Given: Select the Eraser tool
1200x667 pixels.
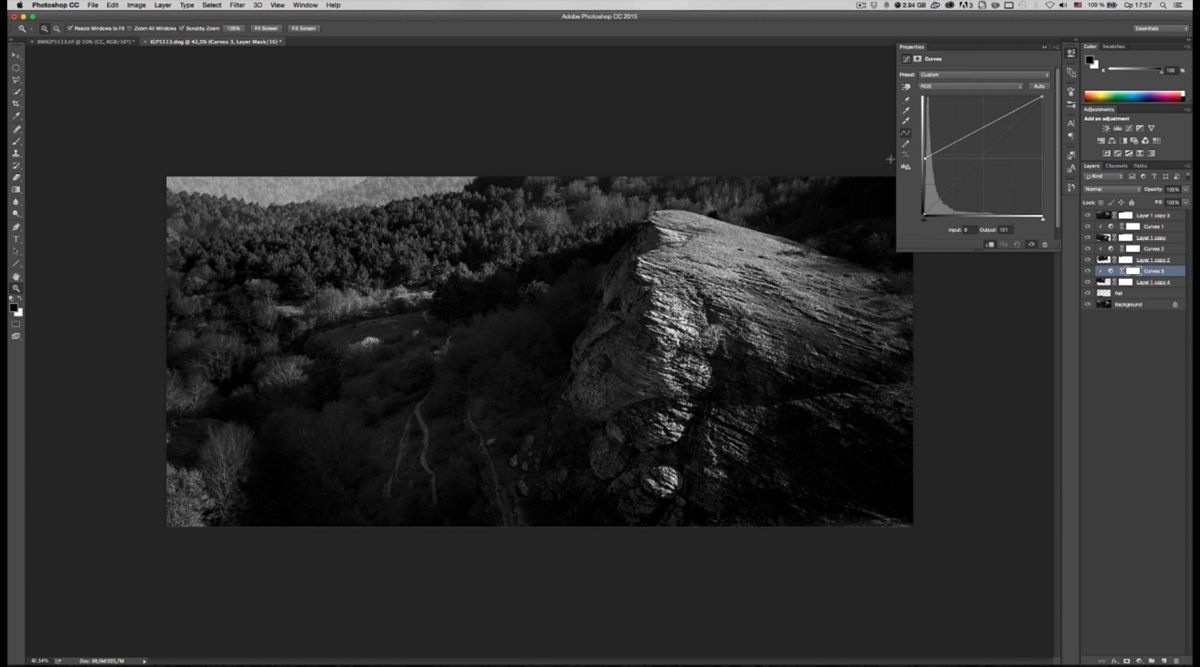Looking at the screenshot, I should click(16, 177).
